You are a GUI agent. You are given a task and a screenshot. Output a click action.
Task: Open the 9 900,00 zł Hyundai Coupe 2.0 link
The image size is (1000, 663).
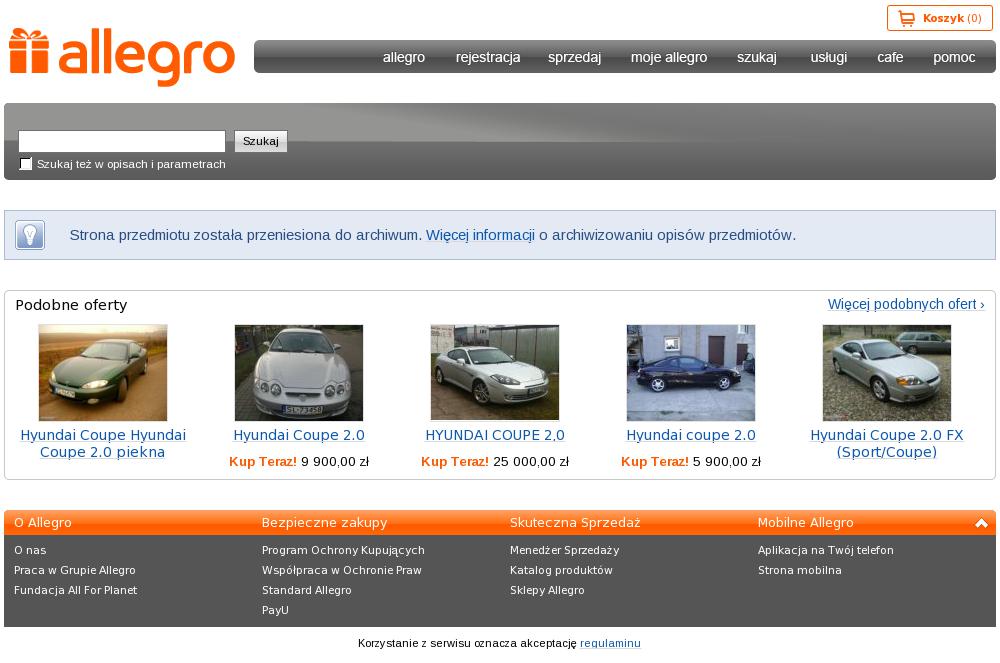(x=298, y=435)
